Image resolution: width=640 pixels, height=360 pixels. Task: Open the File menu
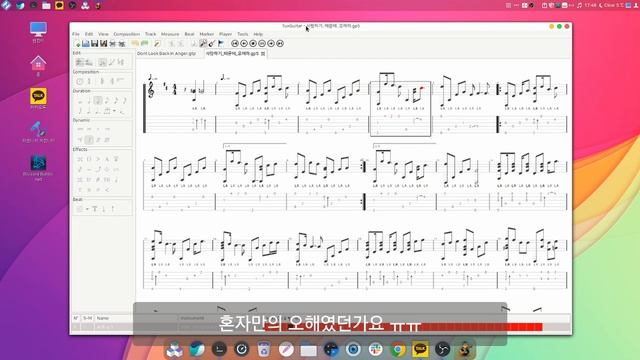tap(76, 34)
